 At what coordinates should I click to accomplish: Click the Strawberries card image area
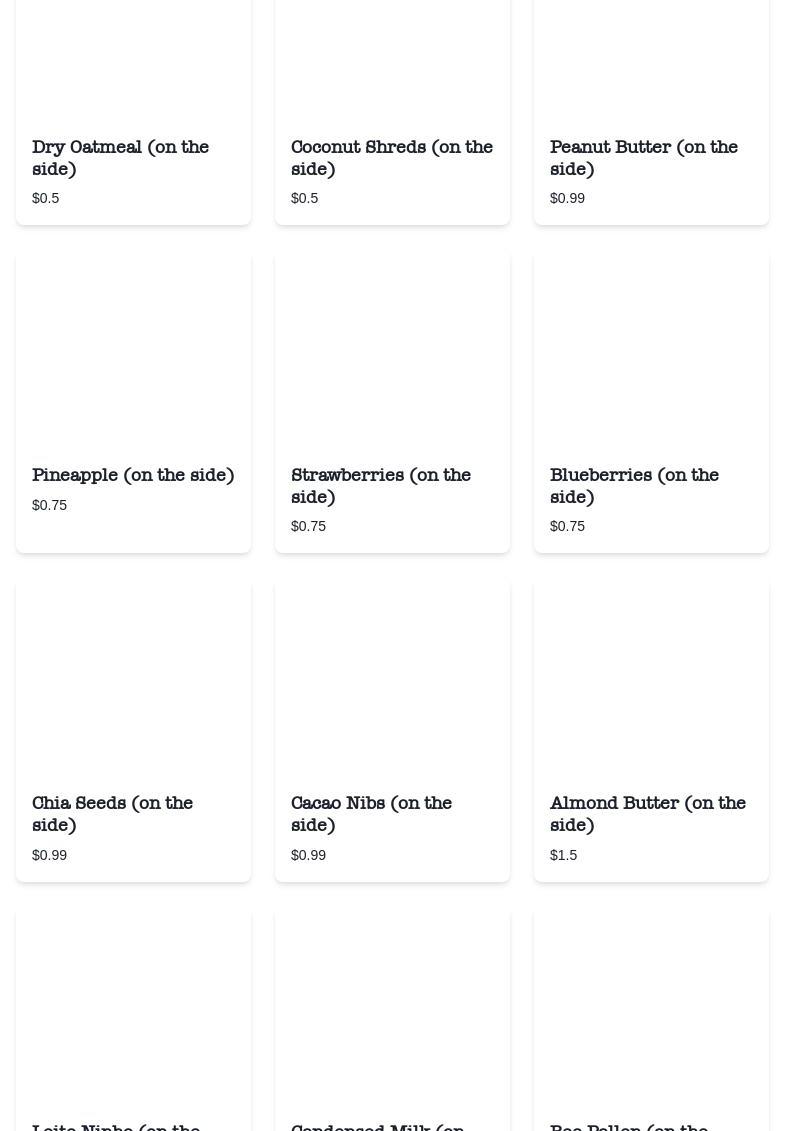[x=392, y=350]
